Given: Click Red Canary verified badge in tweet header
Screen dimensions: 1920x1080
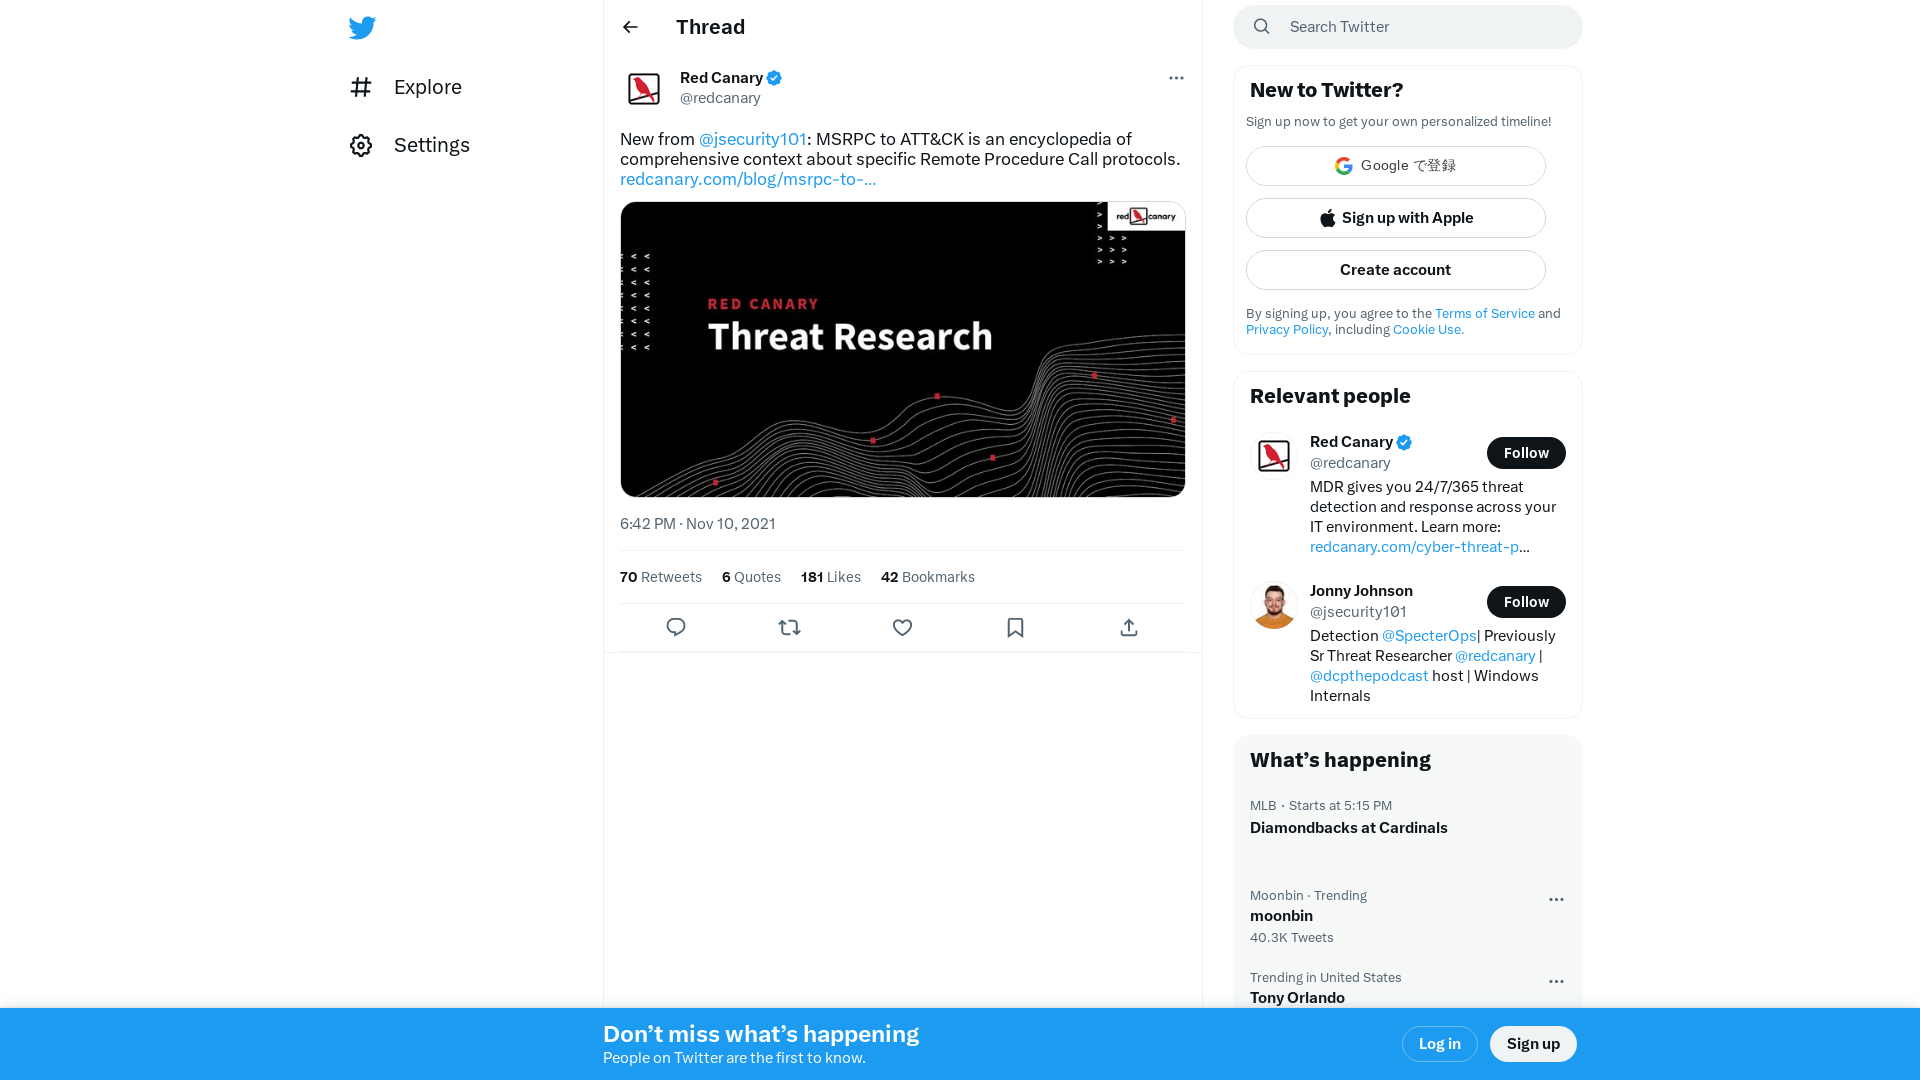Looking at the screenshot, I should point(774,78).
